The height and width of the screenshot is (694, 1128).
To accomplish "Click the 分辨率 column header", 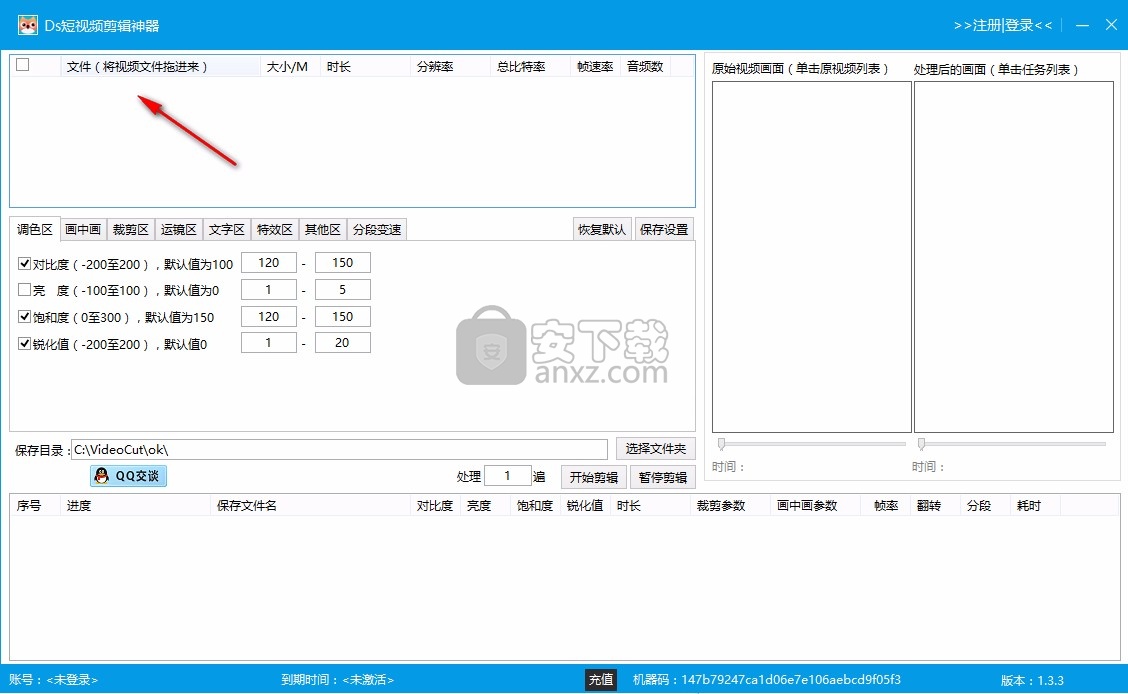I will click(450, 66).
